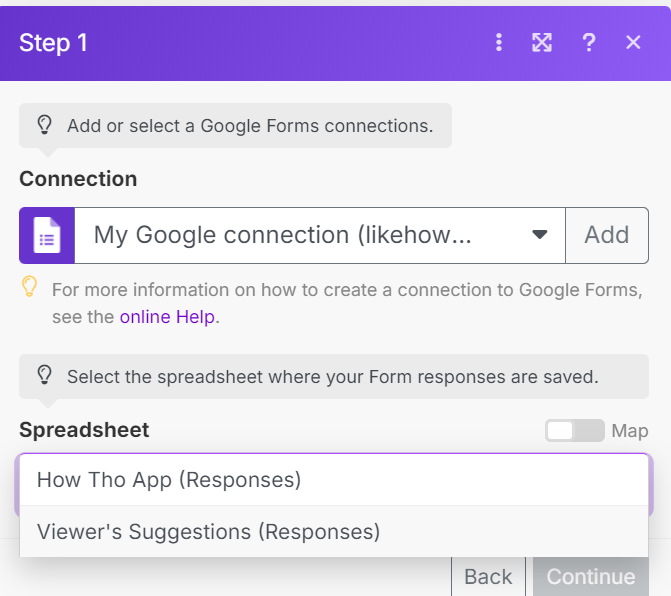The width and height of the screenshot is (671, 596).
Task: Select How Tho App (Responses) option
Action: pyautogui.click(x=334, y=480)
